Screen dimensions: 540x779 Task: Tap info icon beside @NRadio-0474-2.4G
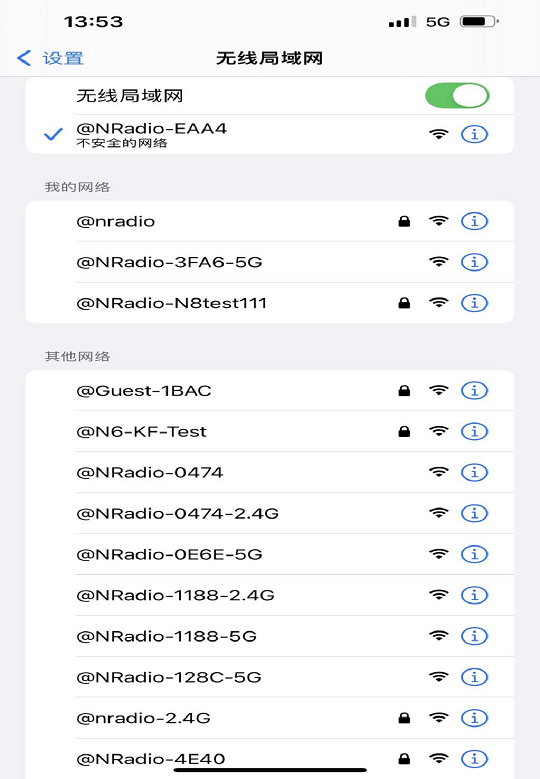click(474, 513)
